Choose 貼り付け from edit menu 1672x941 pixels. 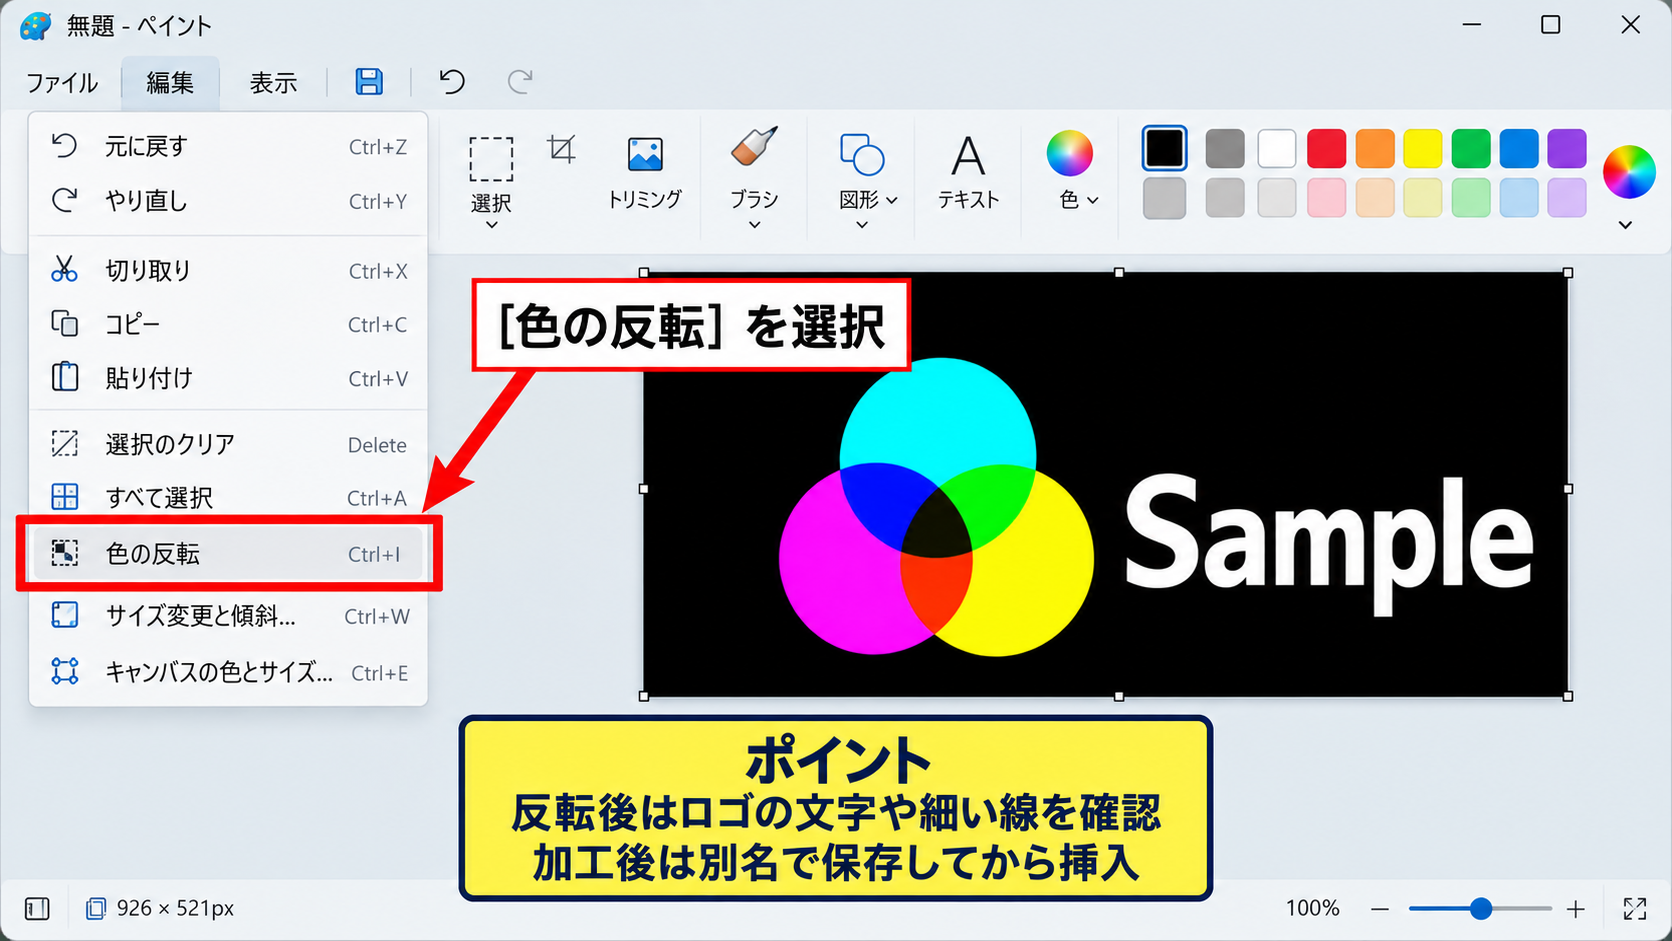click(x=228, y=378)
